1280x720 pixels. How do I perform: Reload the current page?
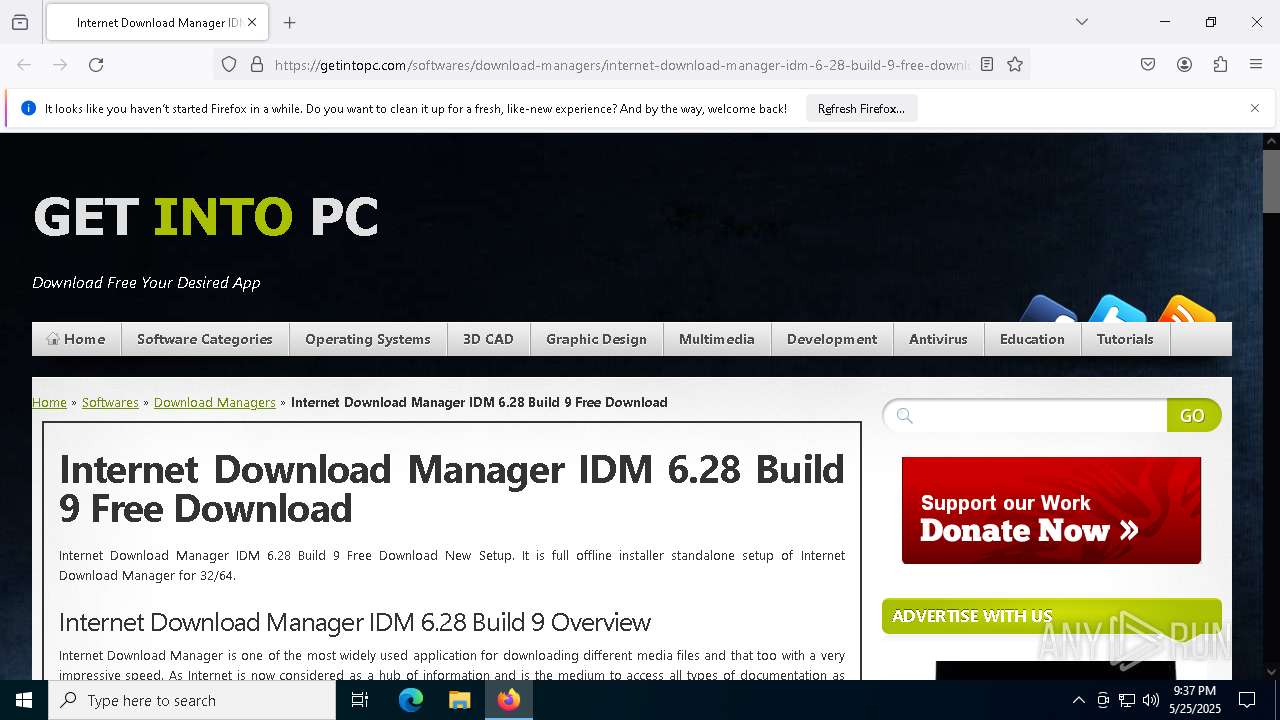click(x=96, y=64)
